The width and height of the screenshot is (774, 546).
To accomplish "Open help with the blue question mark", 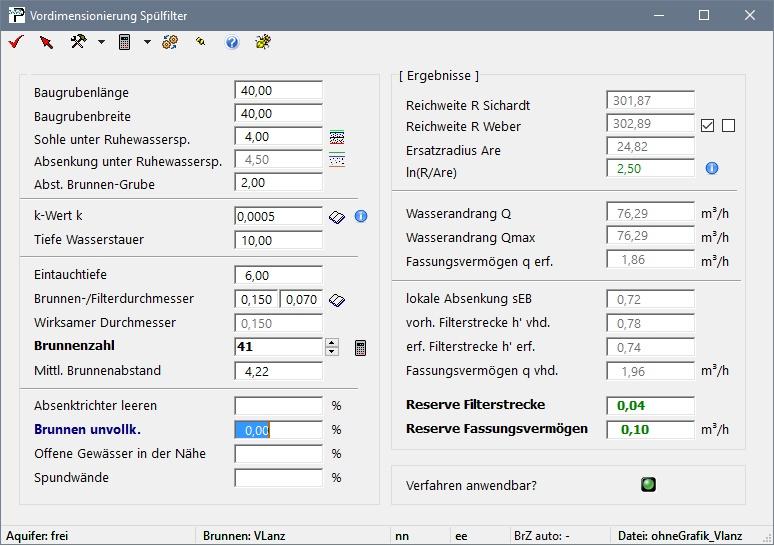I will click(x=232, y=42).
